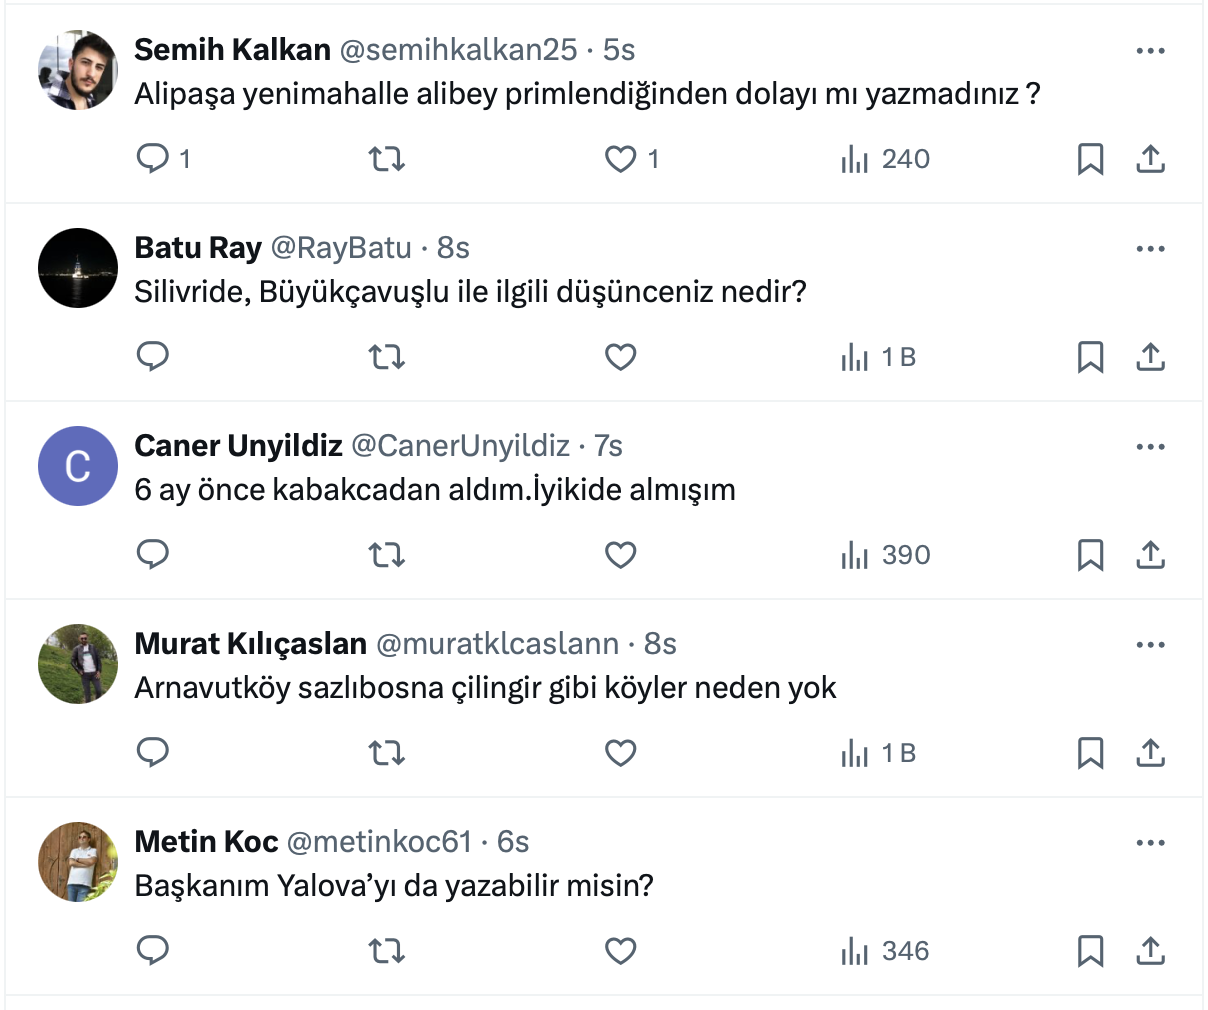This screenshot has height=1010, width=1208.
Task: Open more options for Semih Kalkan's tweet
Action: pos(1150,51)
